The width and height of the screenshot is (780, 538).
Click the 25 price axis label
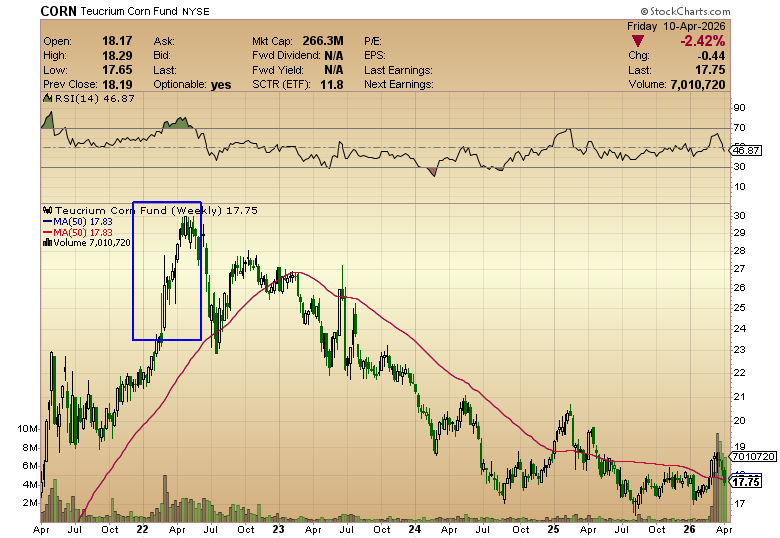pyautogui.click(x=739, y=308)
